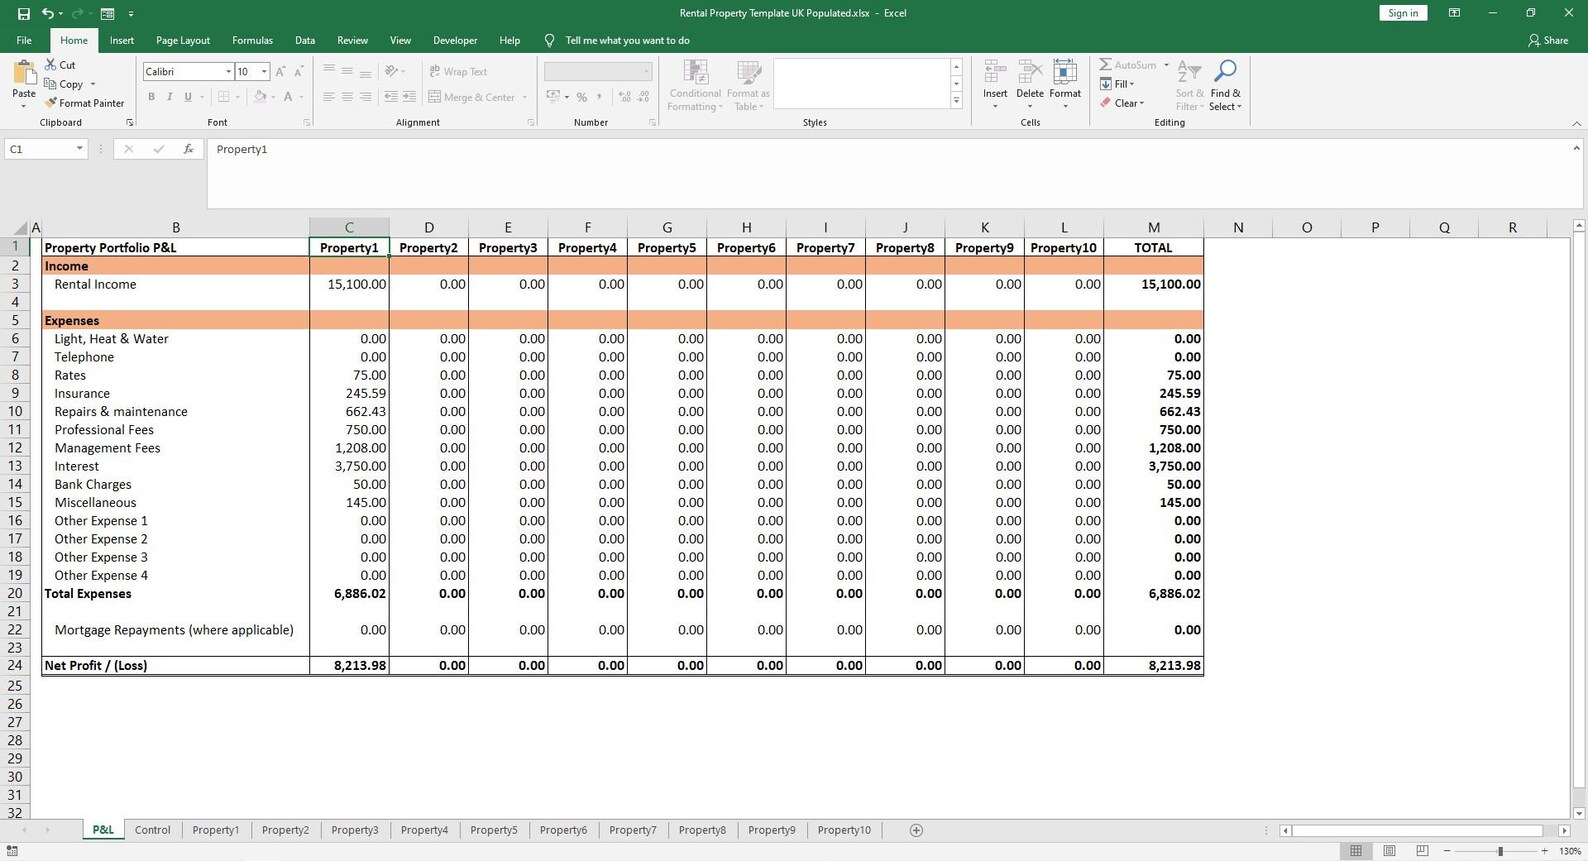Toggle Underline formatting
The image size is (1588, 861).
[187, 97]
